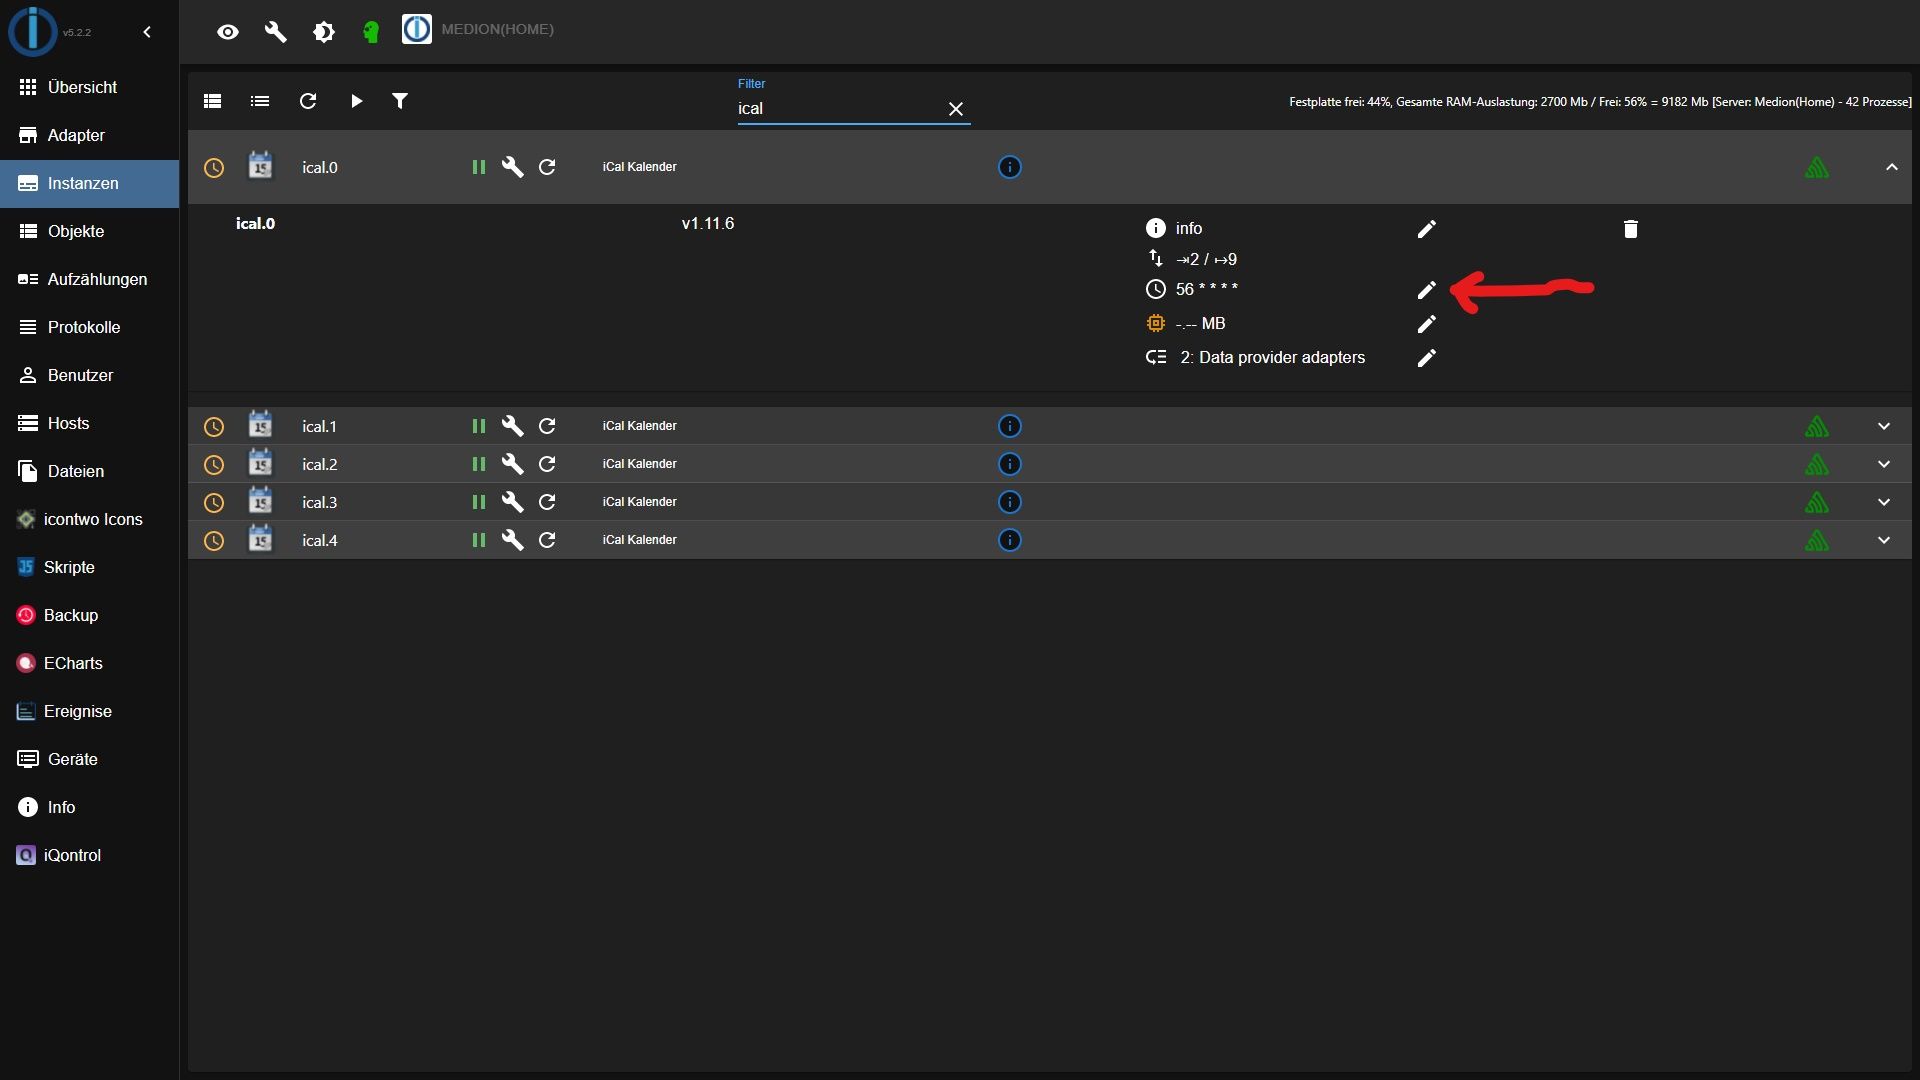The height and width of the screenshot is (1080, 1920).
Task: Delete the ical.0 instance with trash icon
Action: coord(1631,229)
